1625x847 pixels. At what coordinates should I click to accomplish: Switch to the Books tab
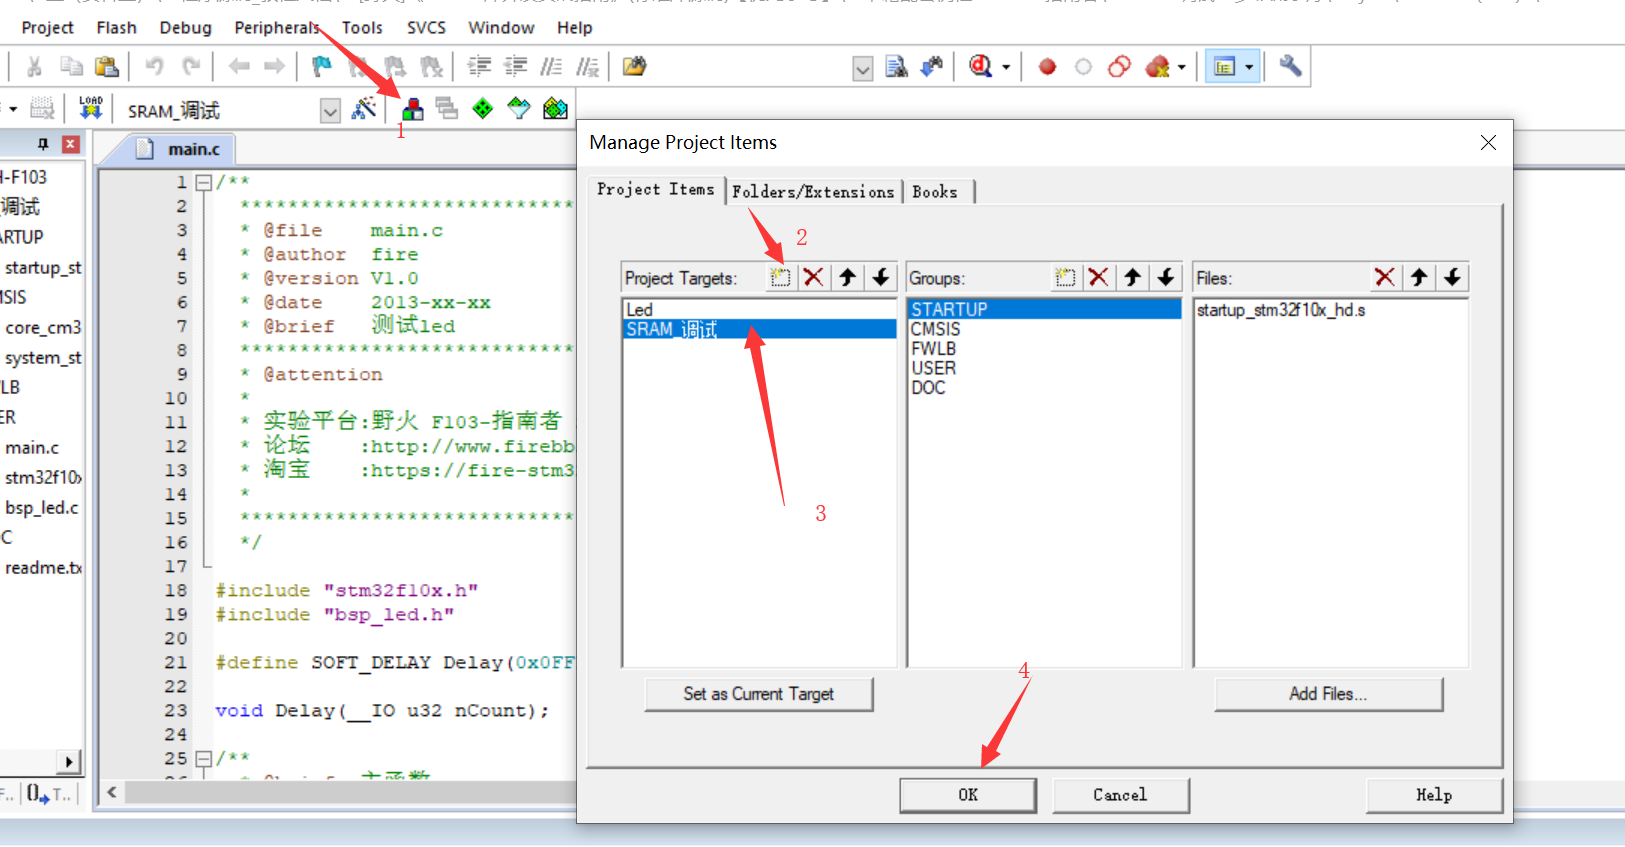(x=935, y=192)
